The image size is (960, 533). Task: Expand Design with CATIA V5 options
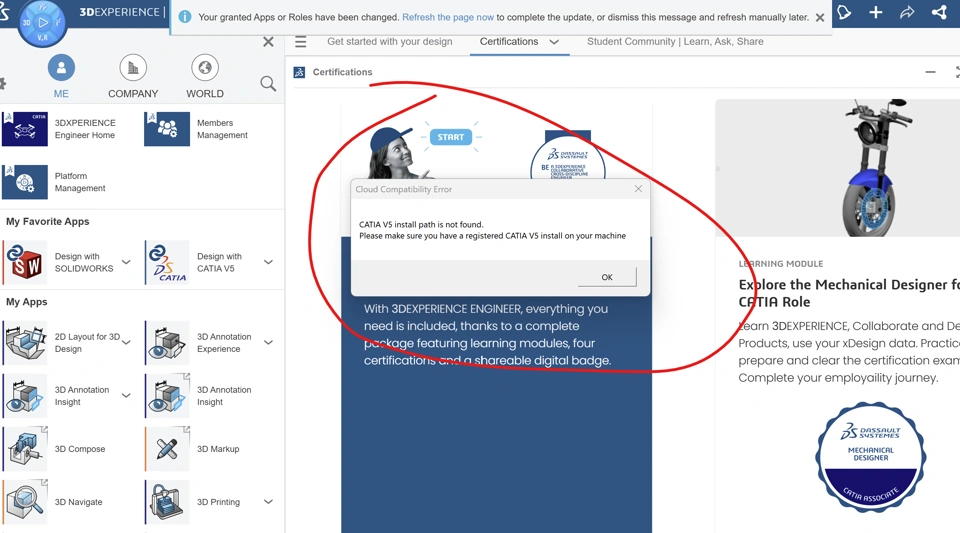coord(268,262)
